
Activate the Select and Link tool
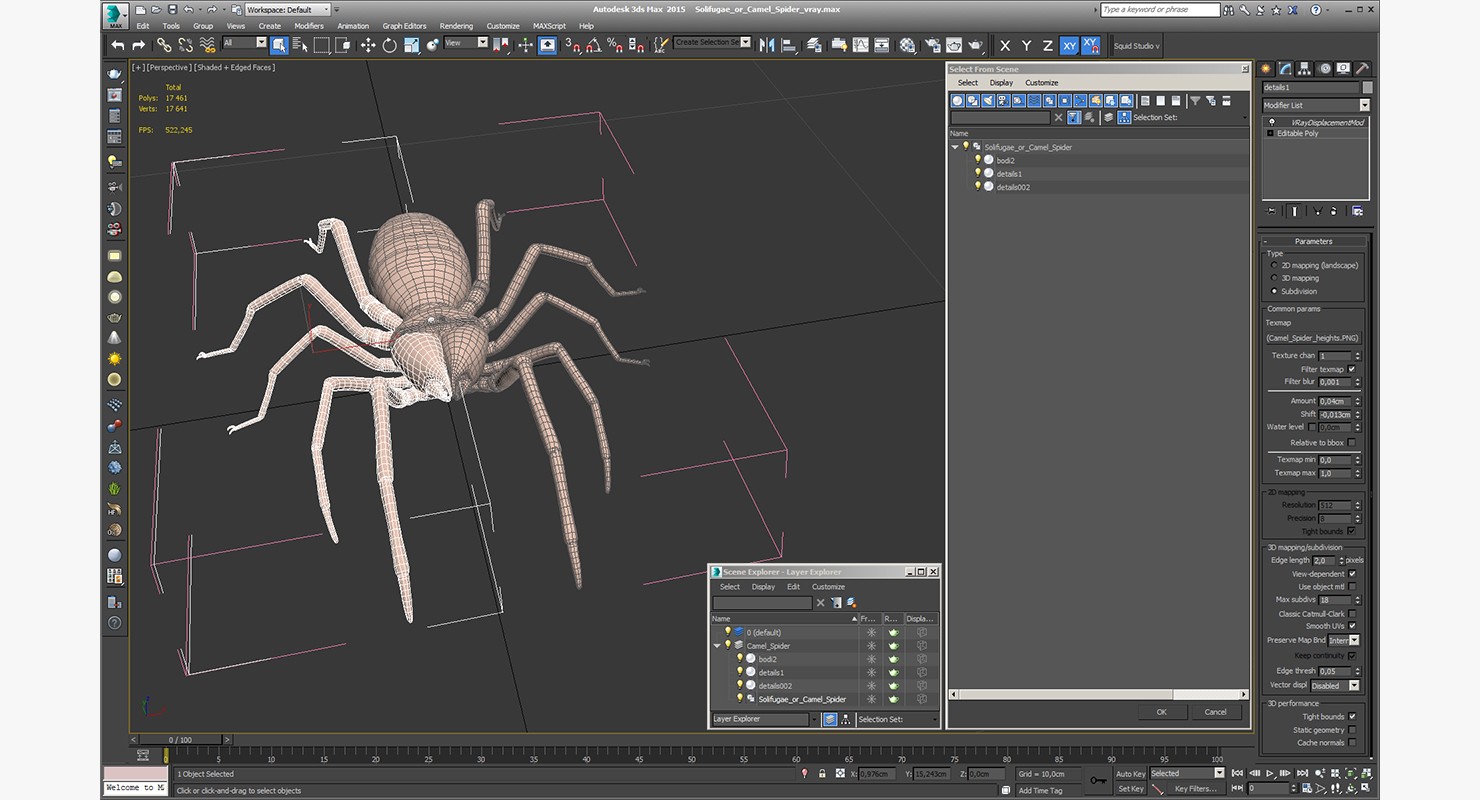(x=164, y=45)
